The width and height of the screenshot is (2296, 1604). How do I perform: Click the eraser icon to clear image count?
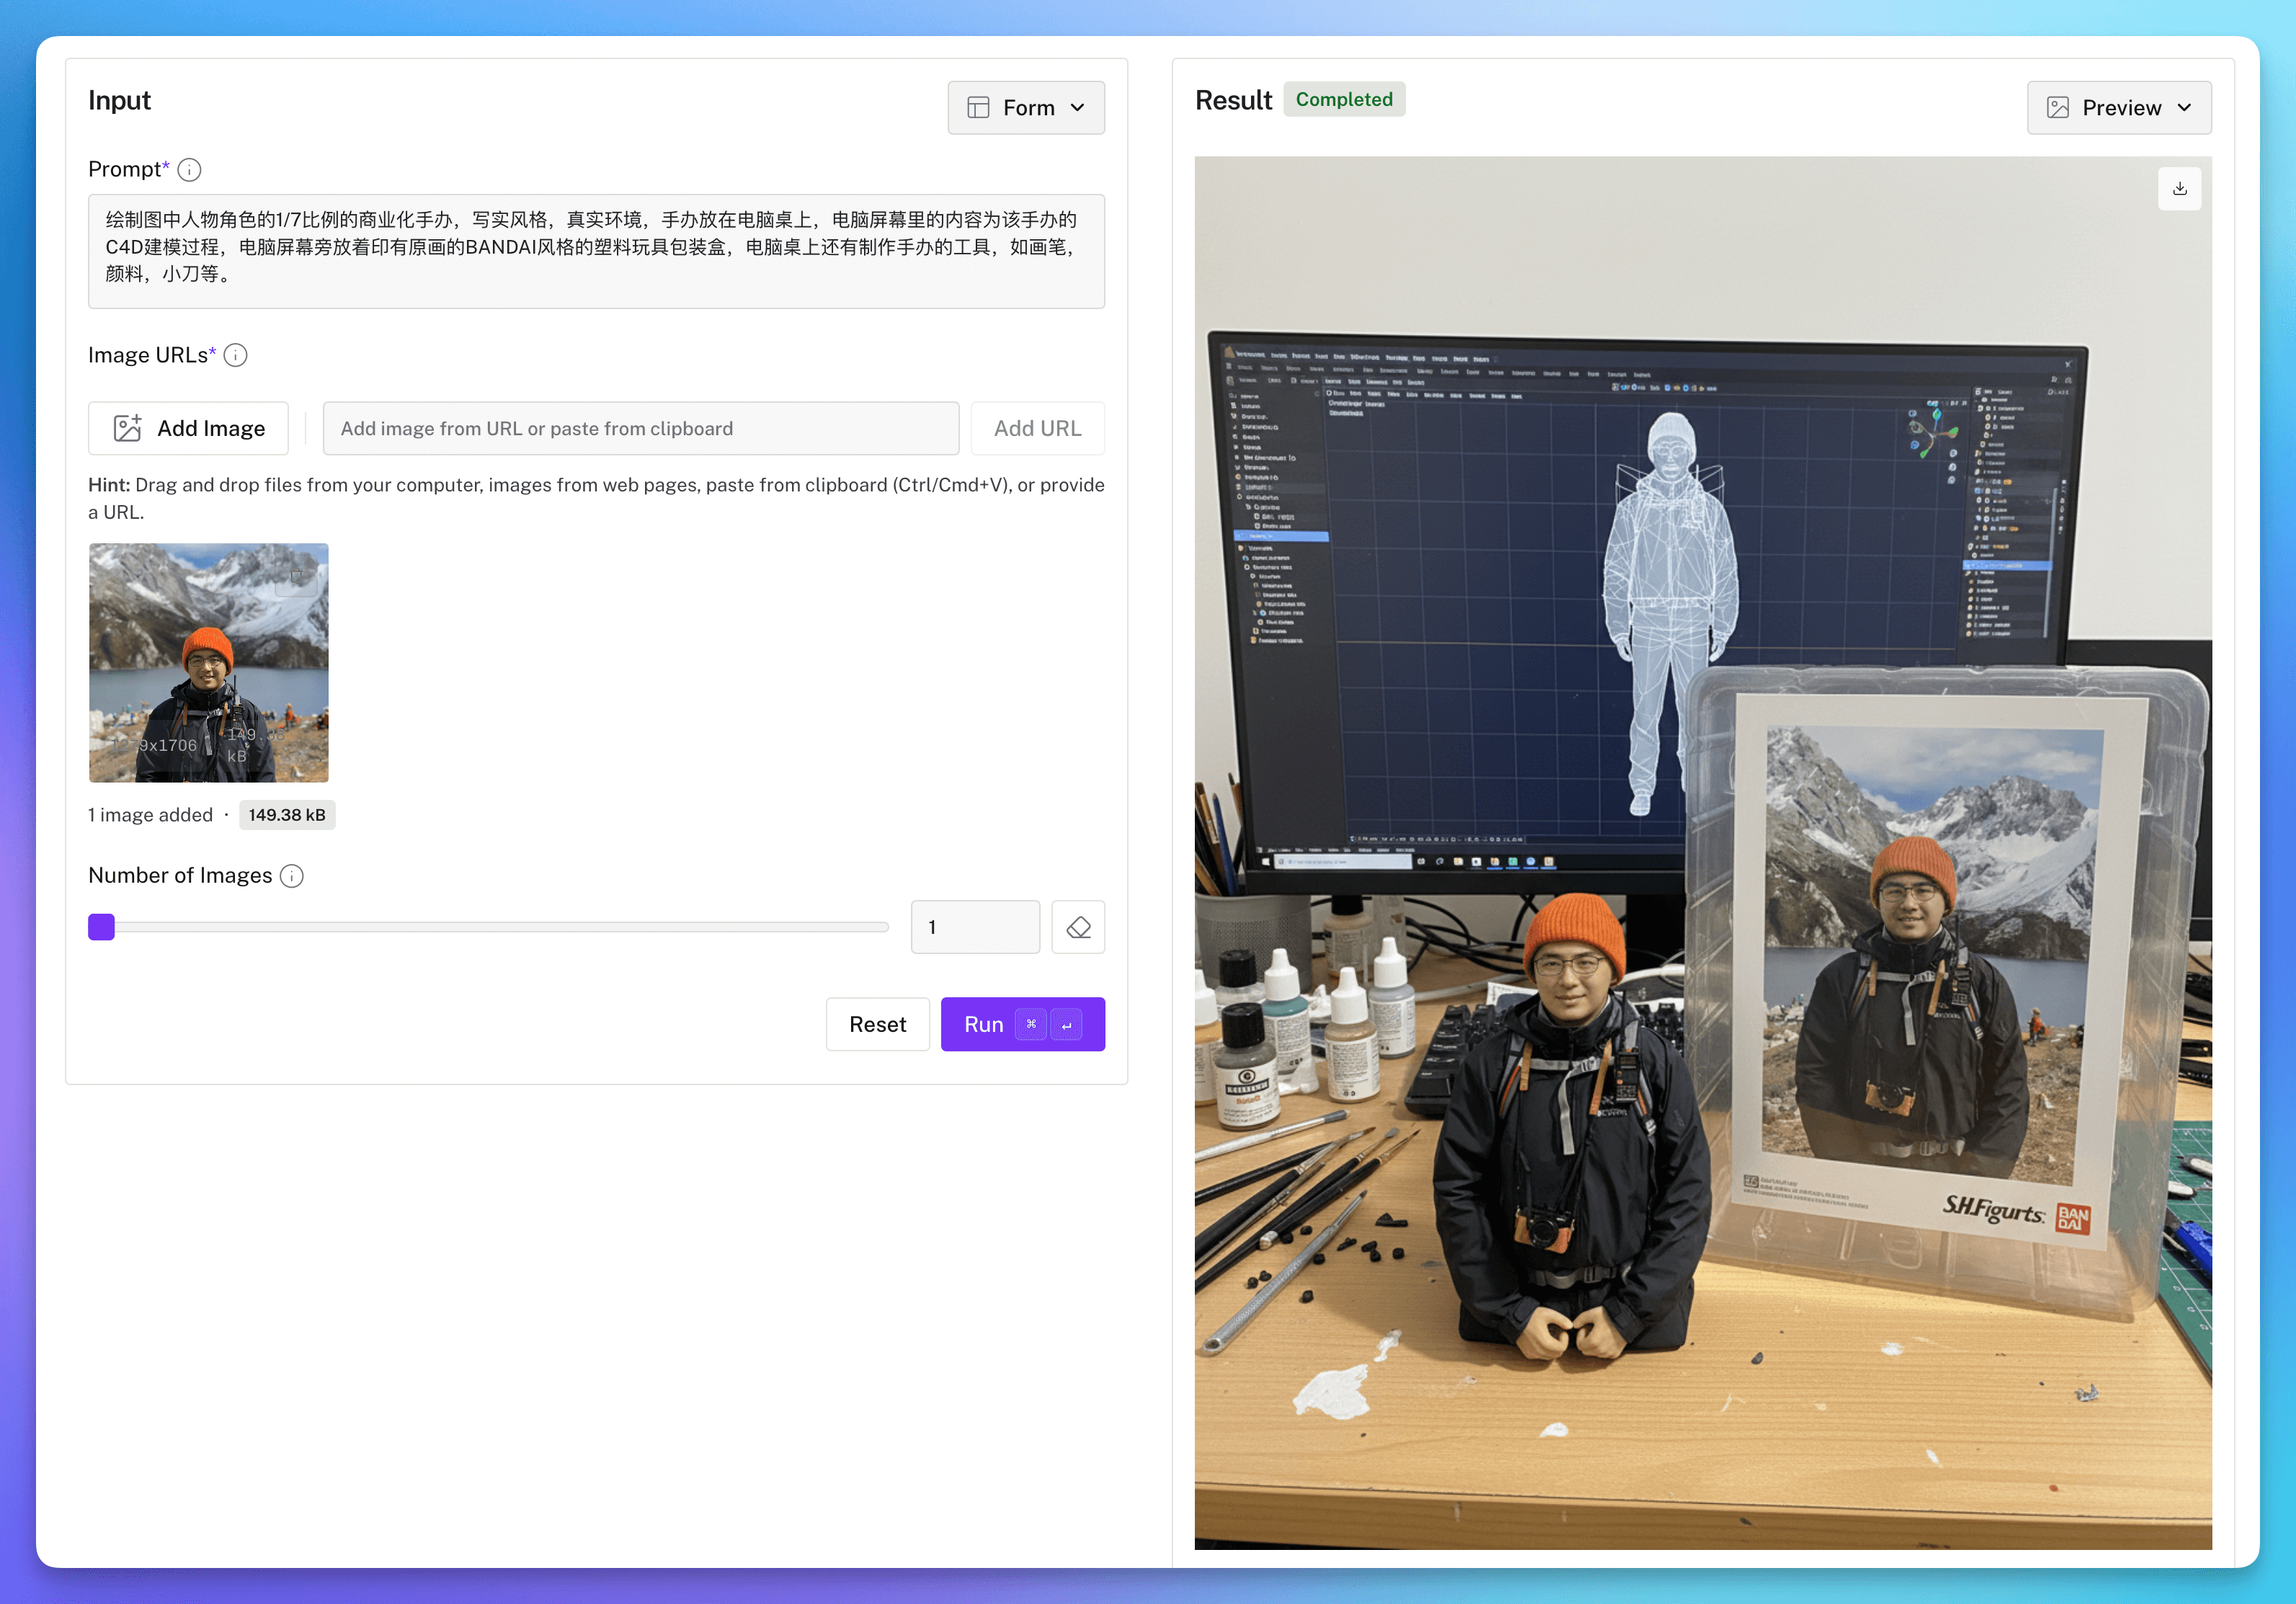(1078, 927)
